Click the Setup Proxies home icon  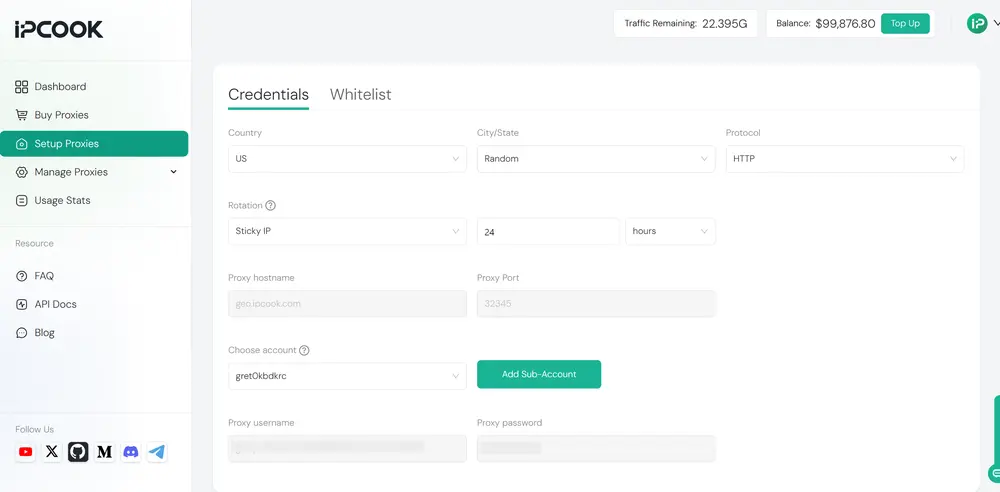coord(22,144)
